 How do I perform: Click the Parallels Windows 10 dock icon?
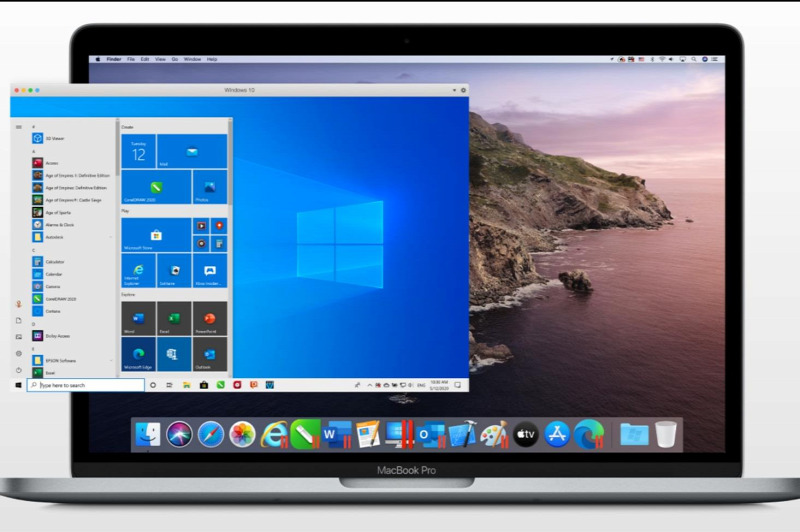tap(399, 435)
